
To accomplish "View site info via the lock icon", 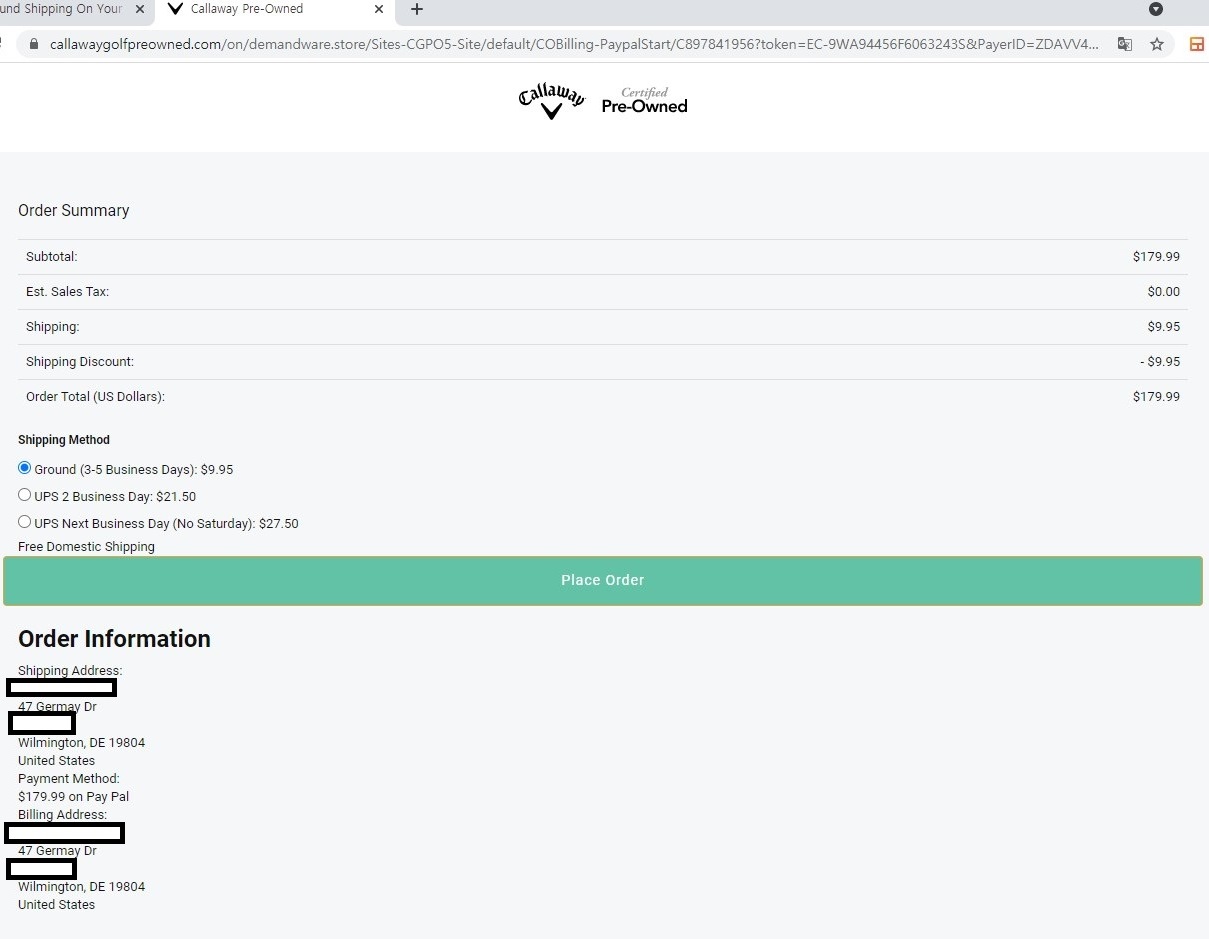I will (33, 44).
